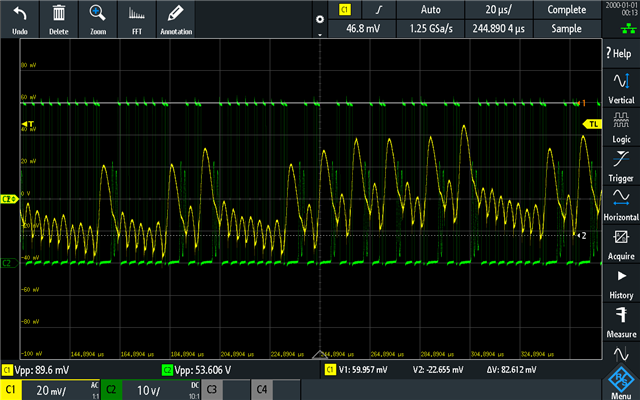The image size is (640, 400).
Task: Toggle channel C1 on the bottom bar
Action: tap(11, 390)
